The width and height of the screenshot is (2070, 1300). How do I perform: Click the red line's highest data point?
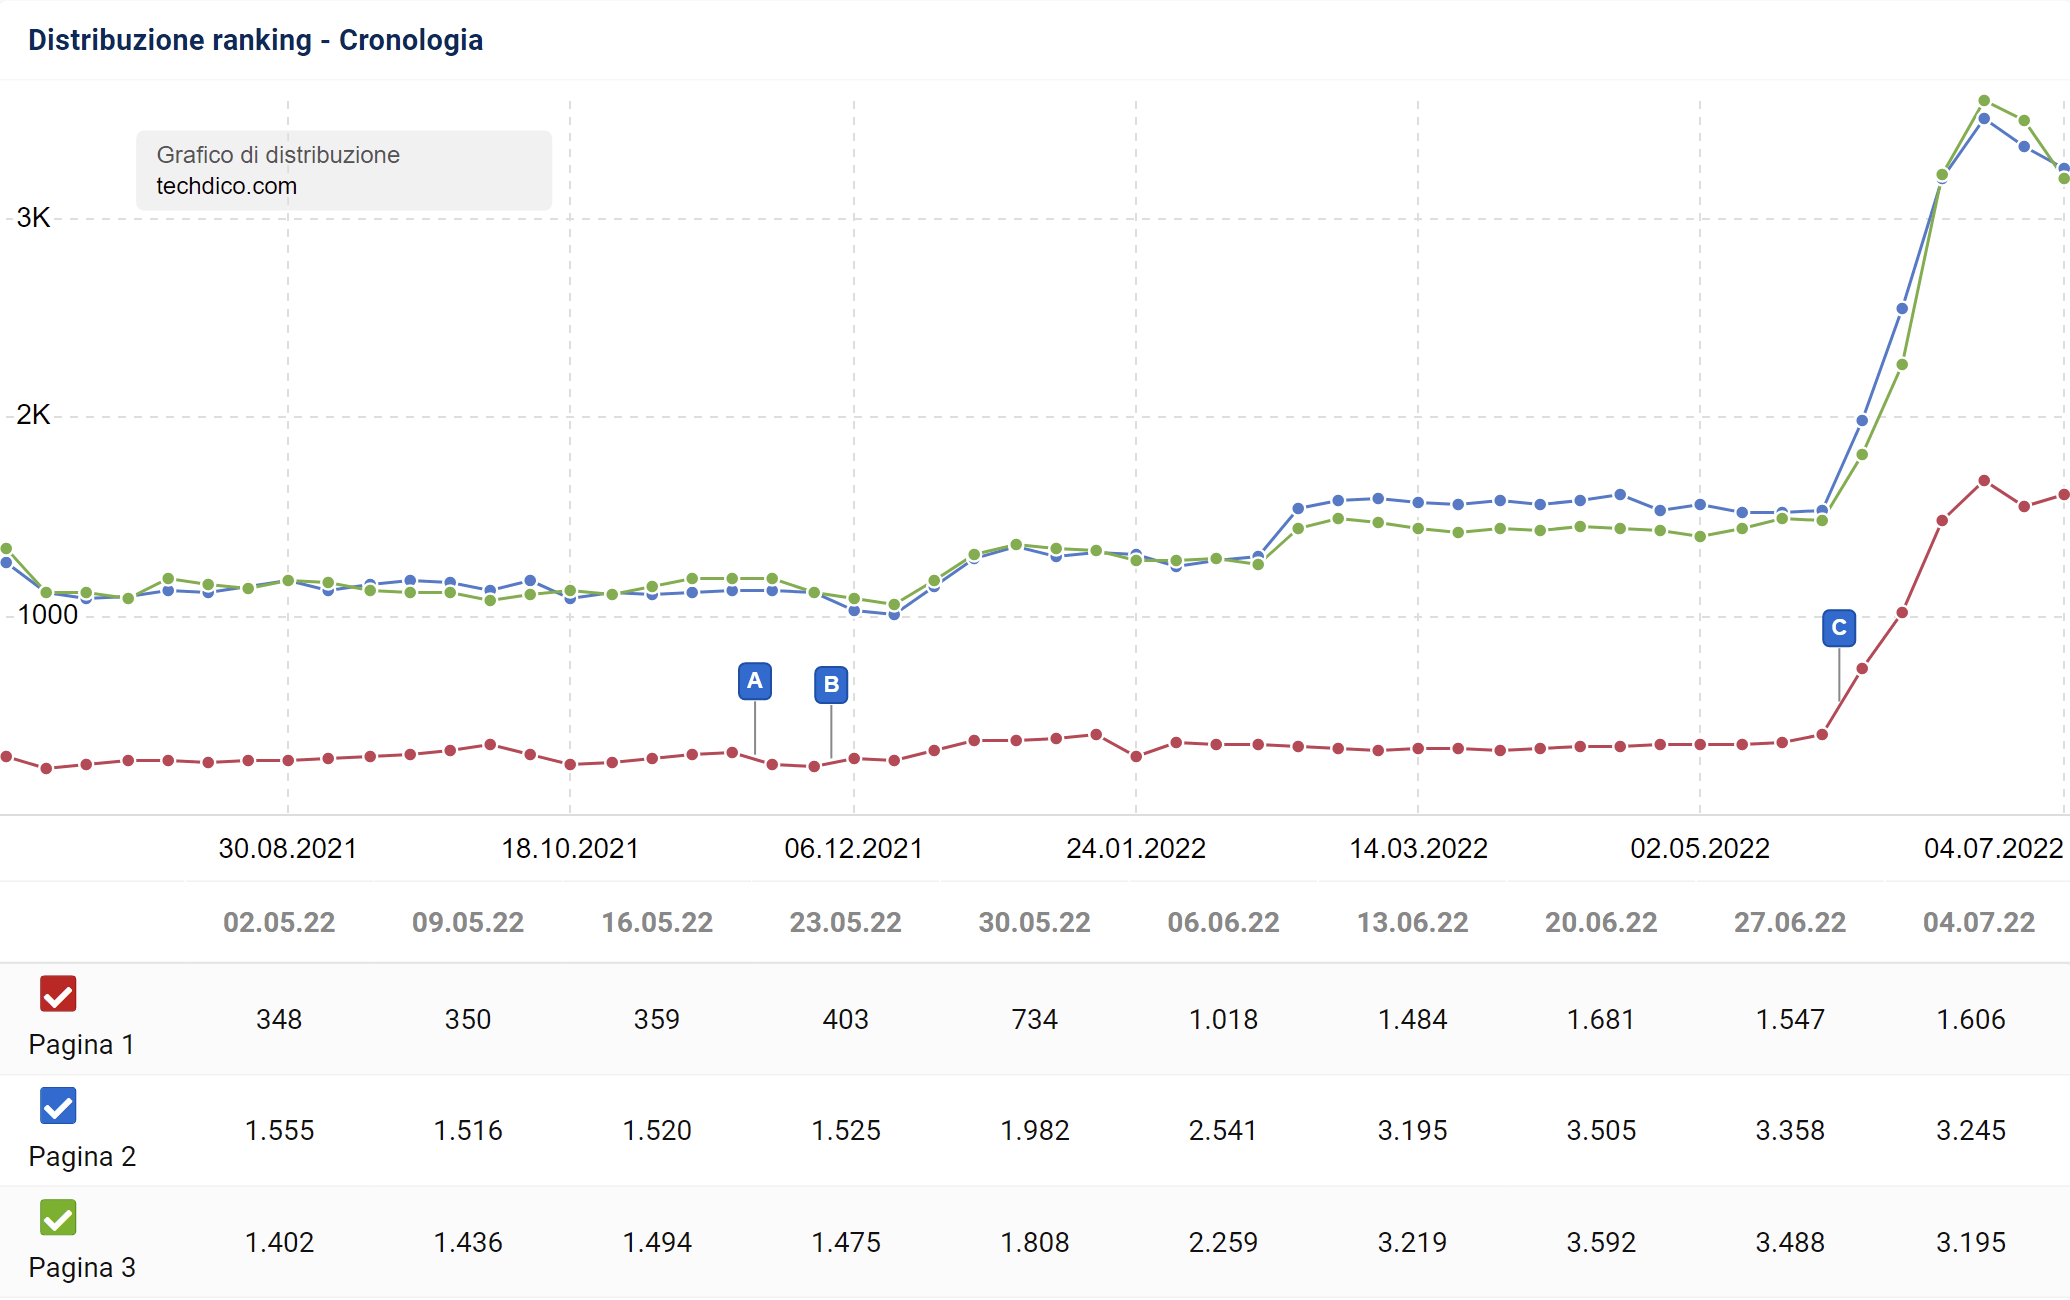click(x=1984, y=481)
